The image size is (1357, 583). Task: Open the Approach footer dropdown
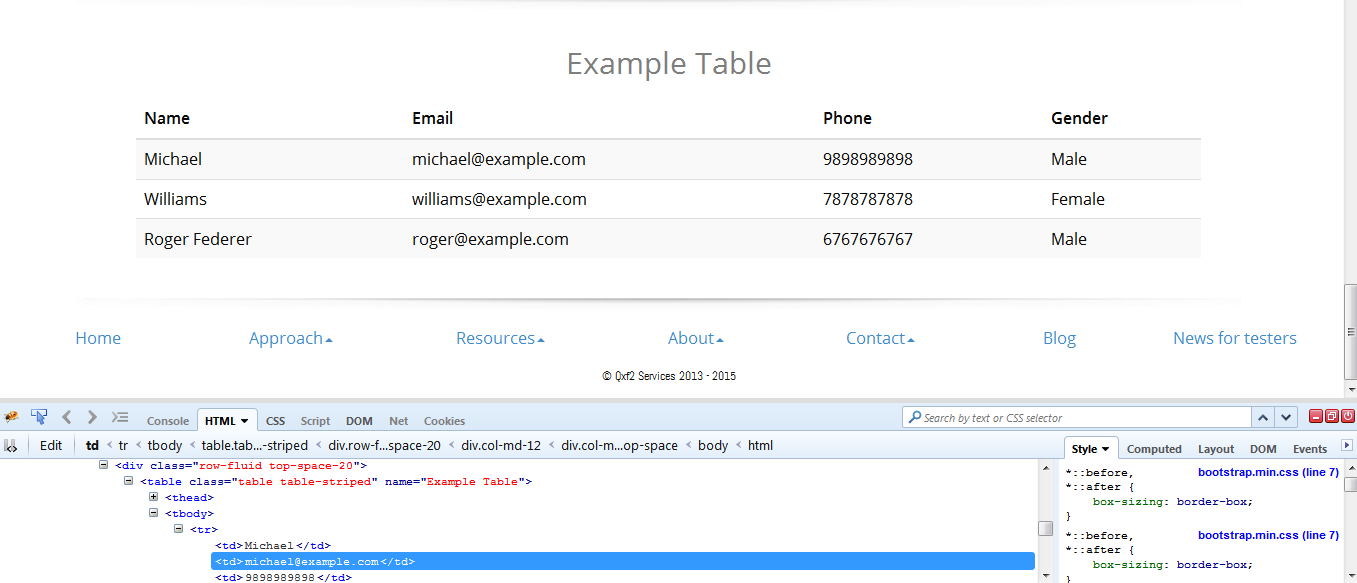(x=290, y=338)
